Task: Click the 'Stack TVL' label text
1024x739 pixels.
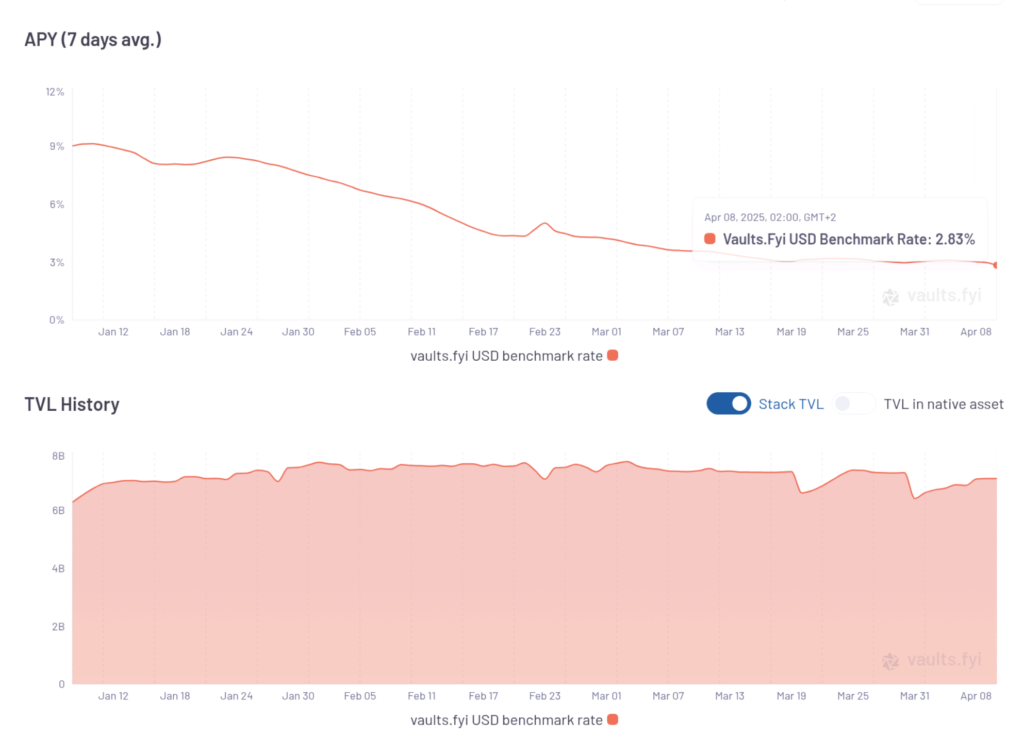Action: [790, 403]
